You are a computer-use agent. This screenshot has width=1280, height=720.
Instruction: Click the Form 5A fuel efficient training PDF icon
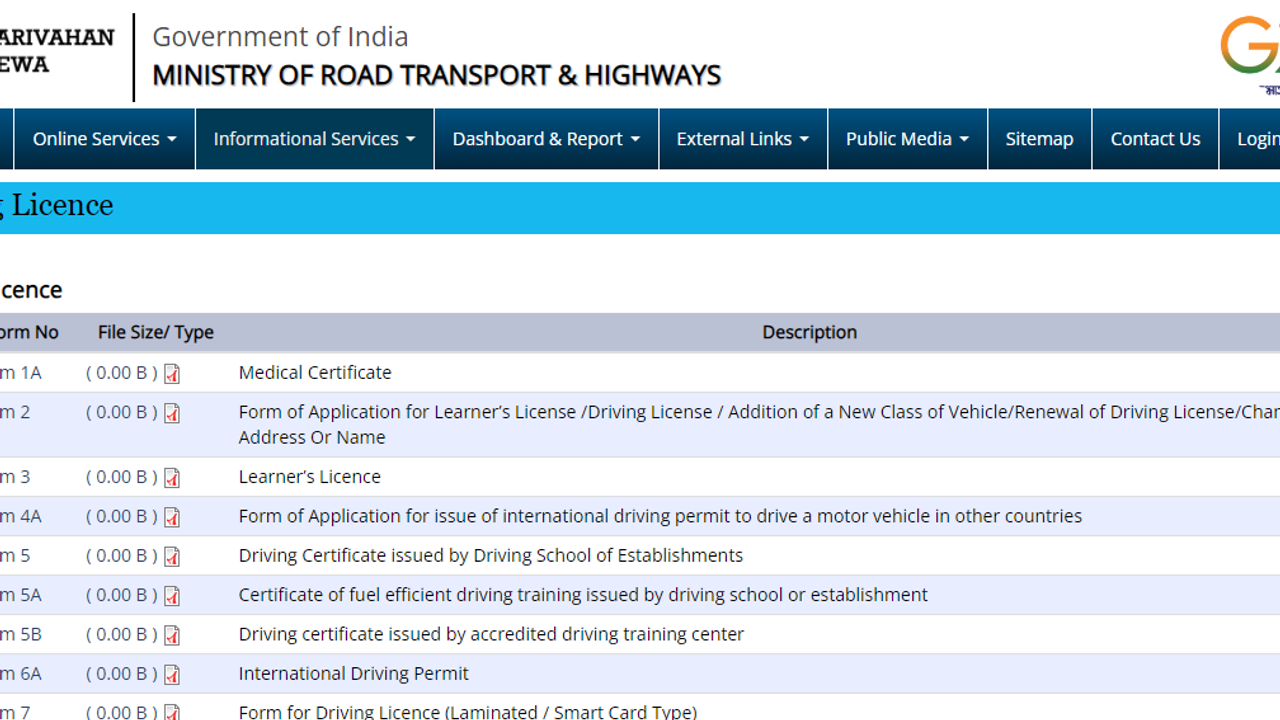click(x=171, y=595)
